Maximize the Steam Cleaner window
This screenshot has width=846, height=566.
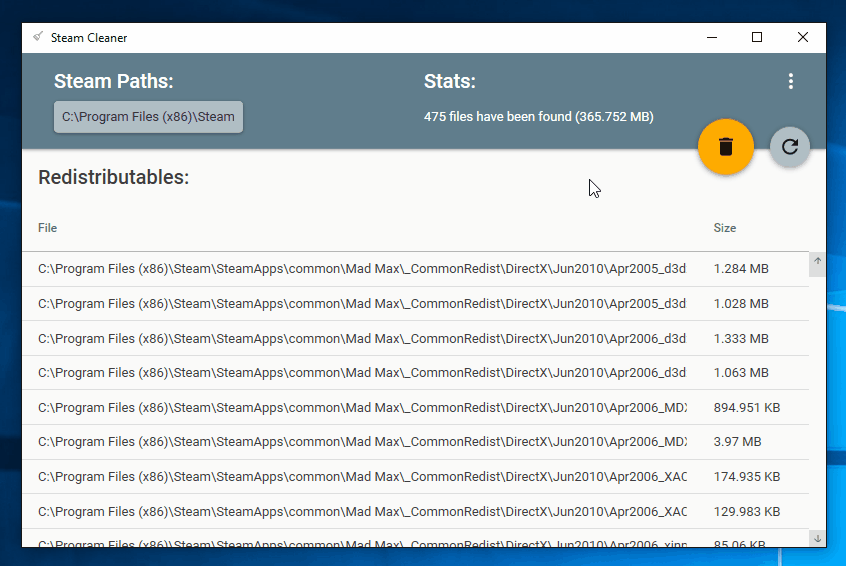757,38
